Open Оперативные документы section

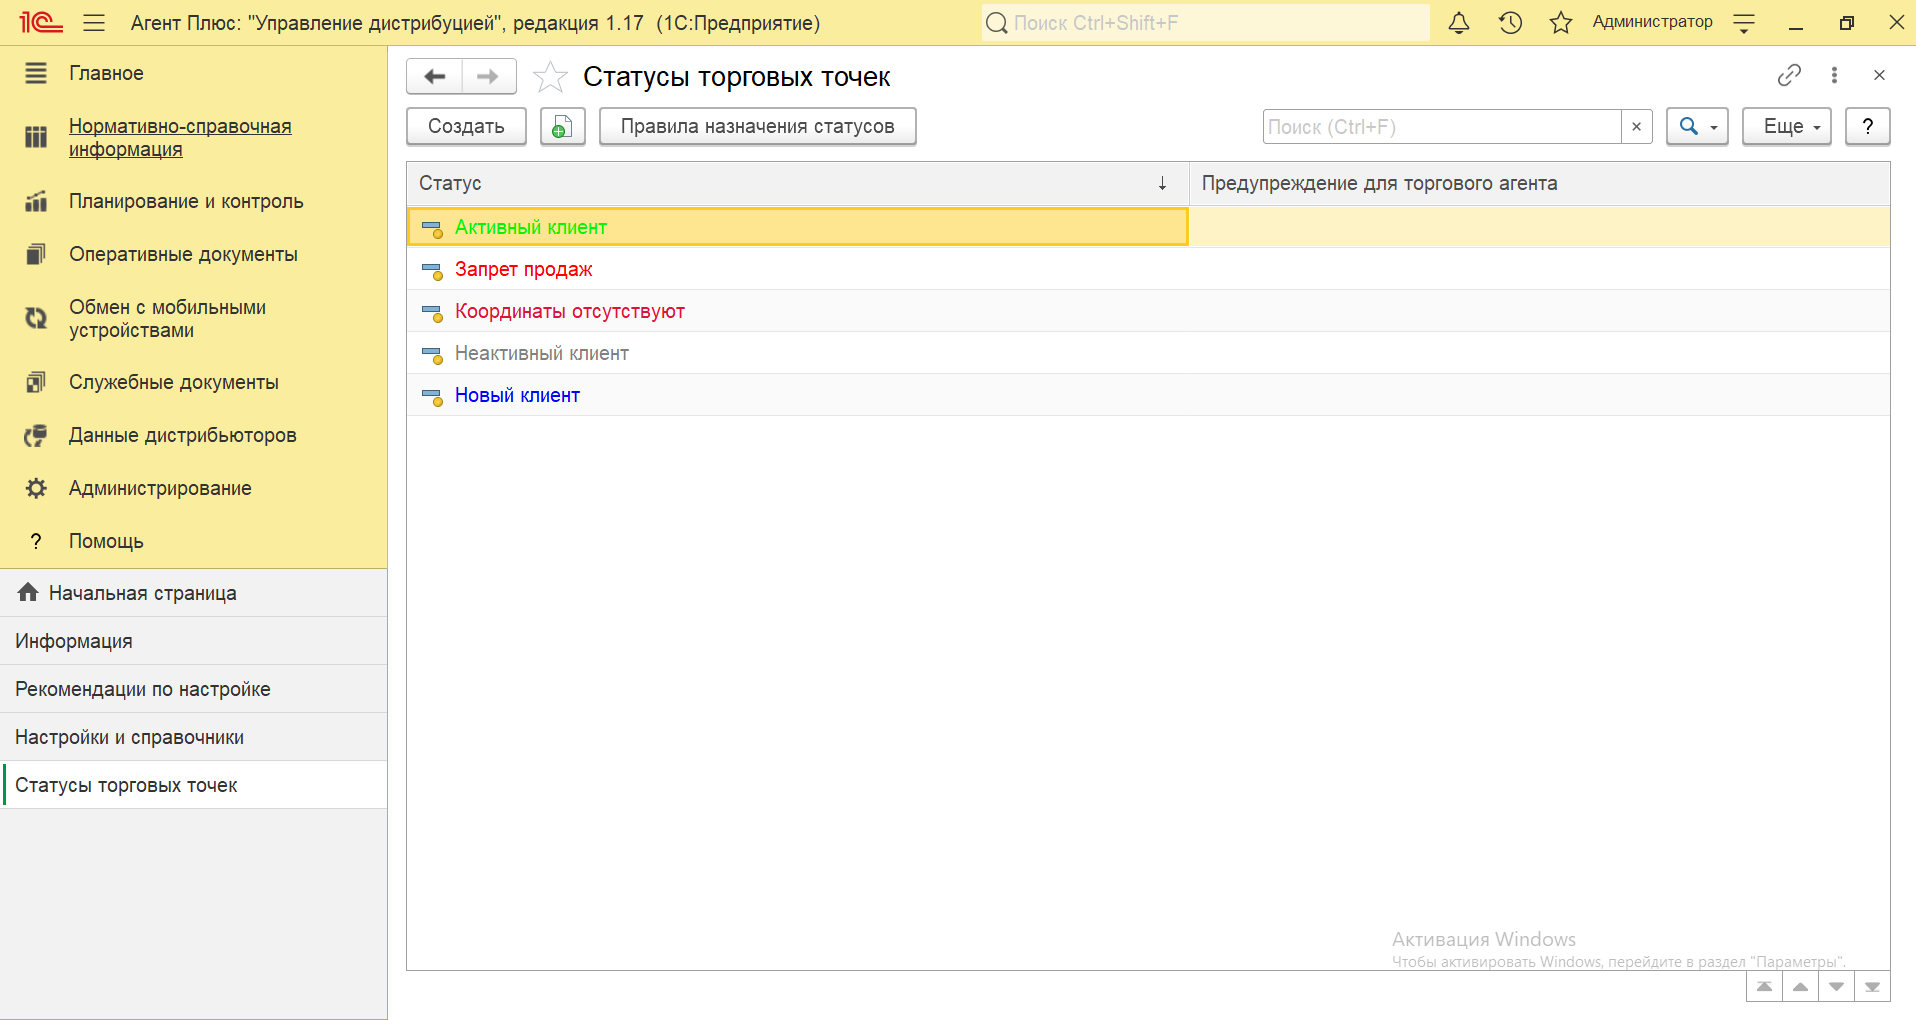tap(193, 254)
